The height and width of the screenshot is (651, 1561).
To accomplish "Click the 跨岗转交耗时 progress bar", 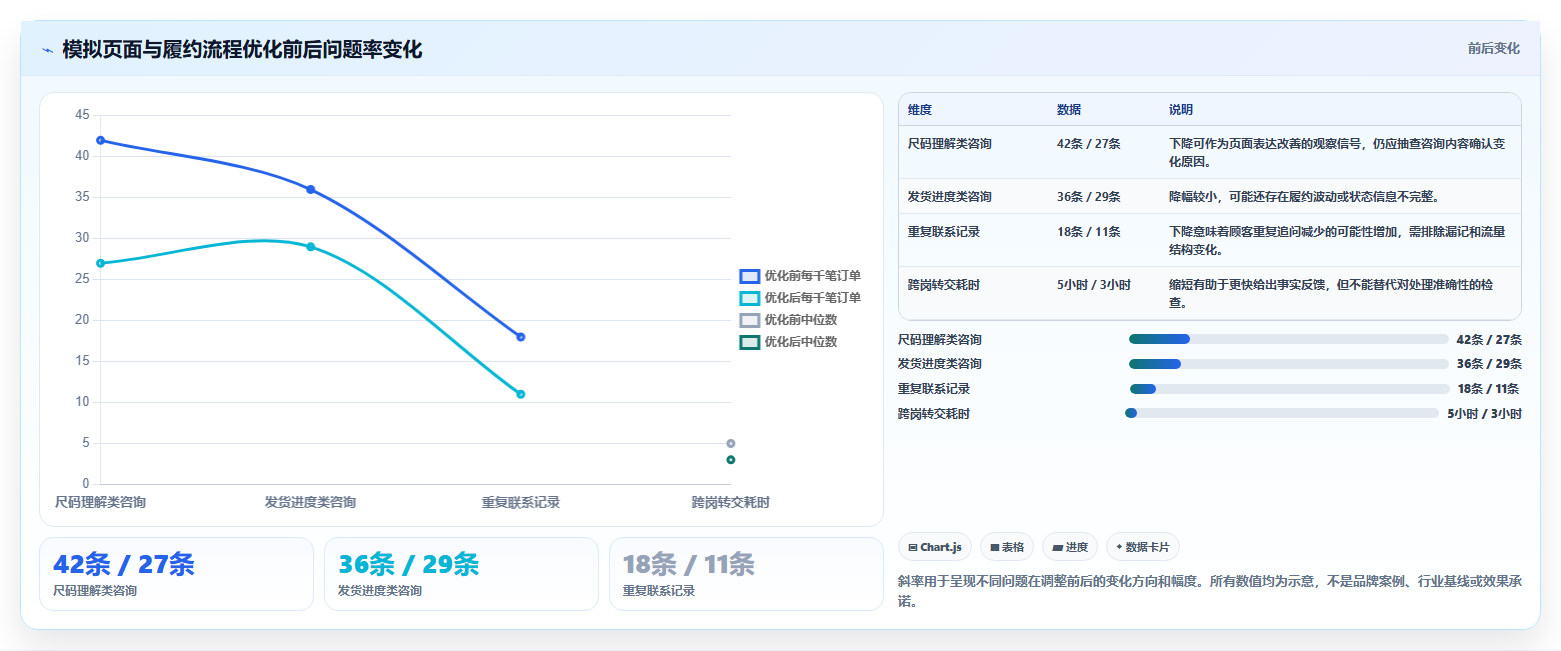I will [1284, 413].
